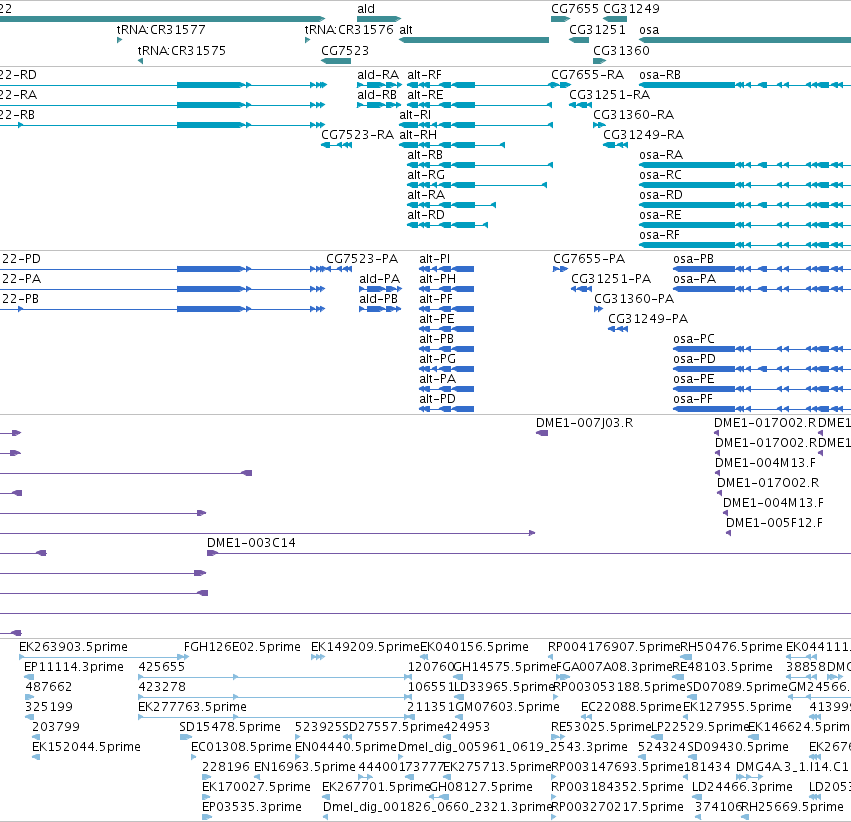This screenshot has height=822, width=851.
Task: Select transcript alt-RD
Action: (426, 215)
